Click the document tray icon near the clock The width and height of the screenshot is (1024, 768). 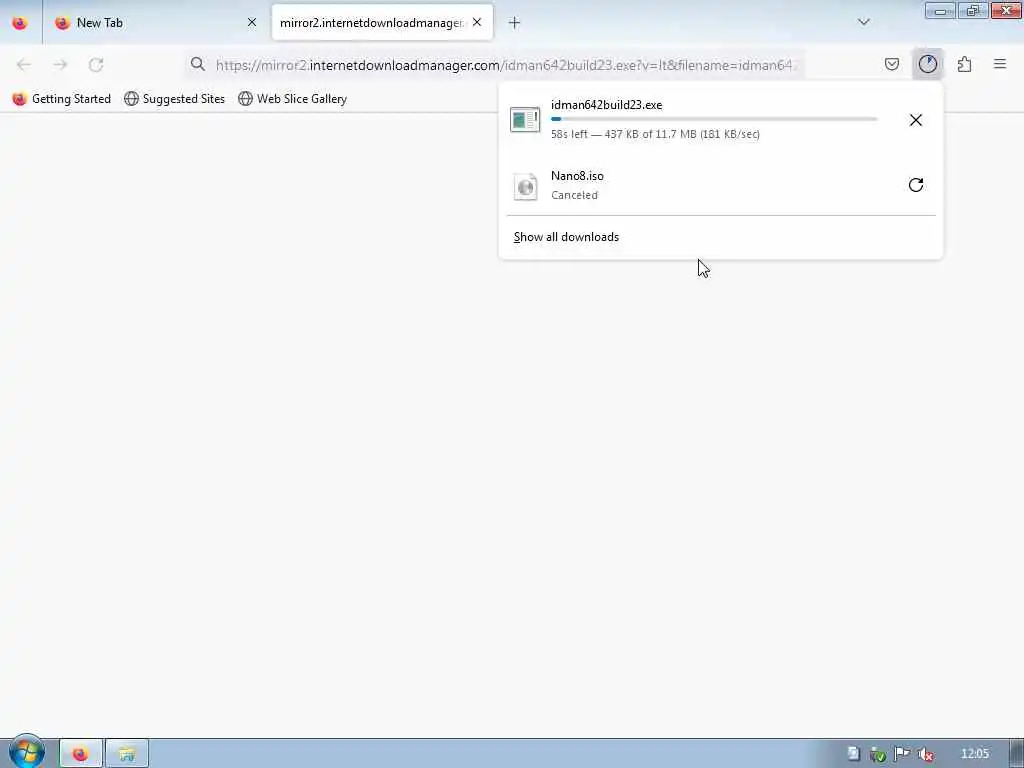[x=853, y=754]
